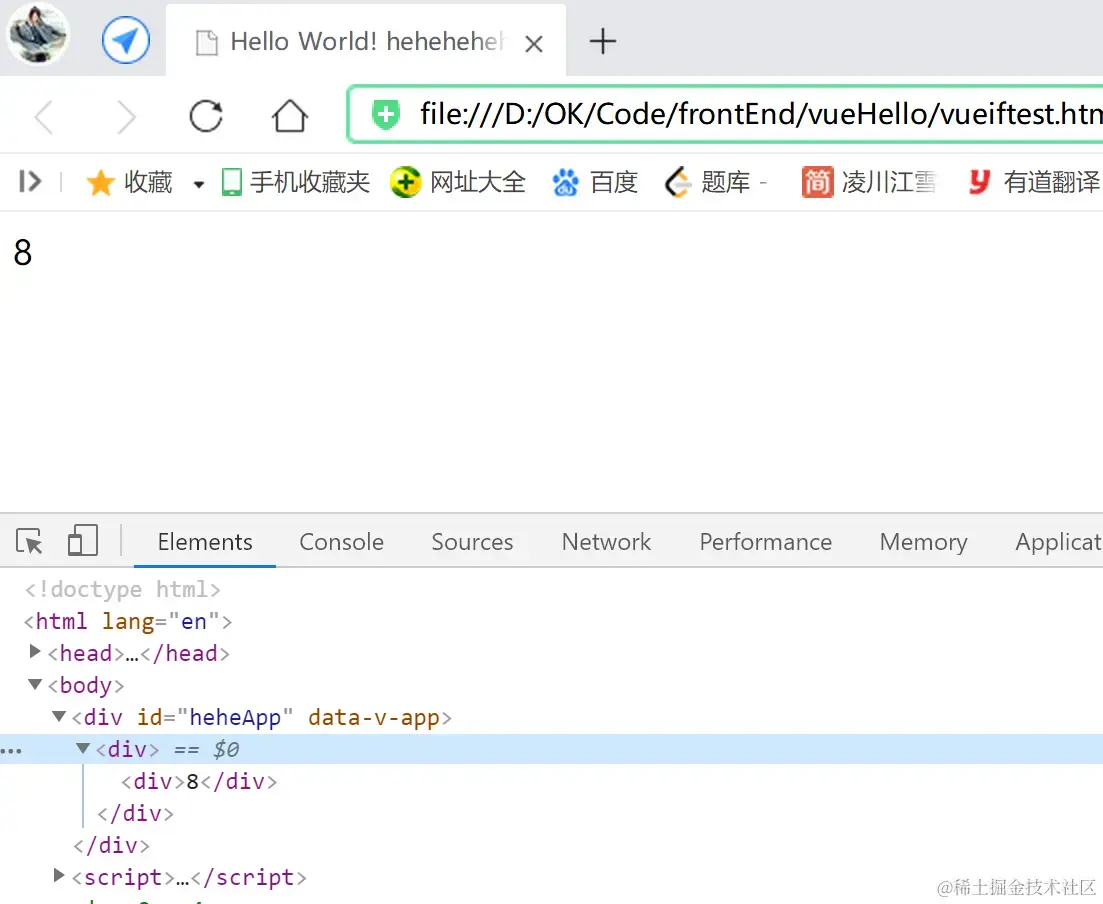Expand the script element node
1103x904 pixels.
click(59, 875)
